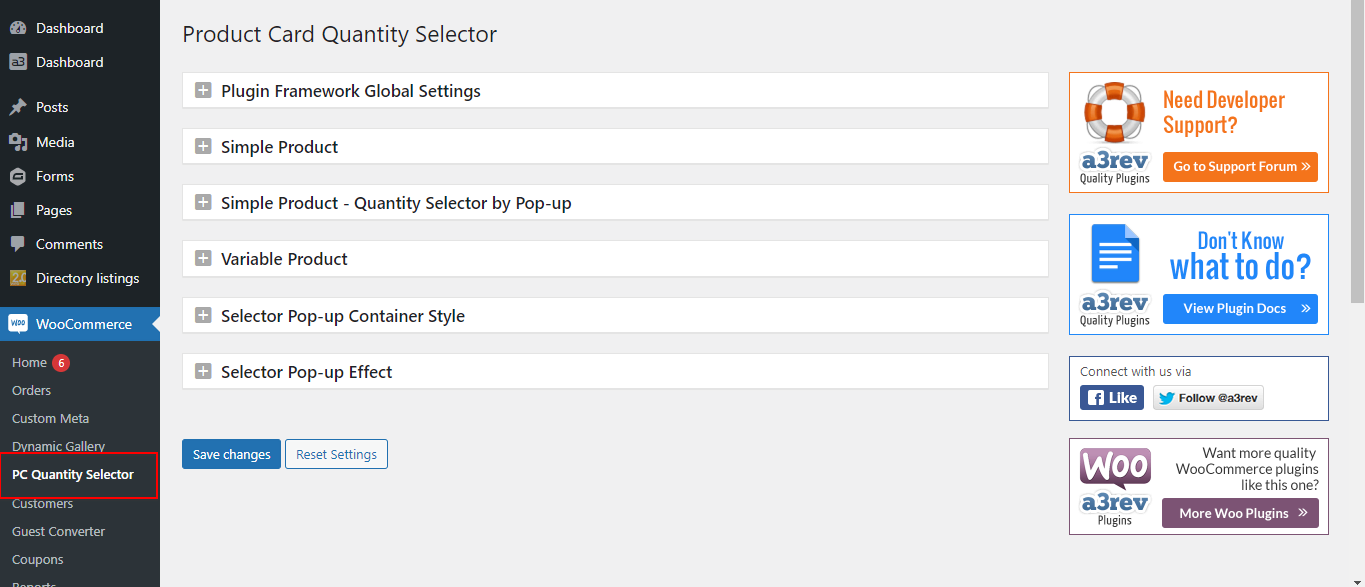Viewport: 1365px width, 587px height.
Task: Click the WooCommerce logo icon
Action: pos(18,324)
